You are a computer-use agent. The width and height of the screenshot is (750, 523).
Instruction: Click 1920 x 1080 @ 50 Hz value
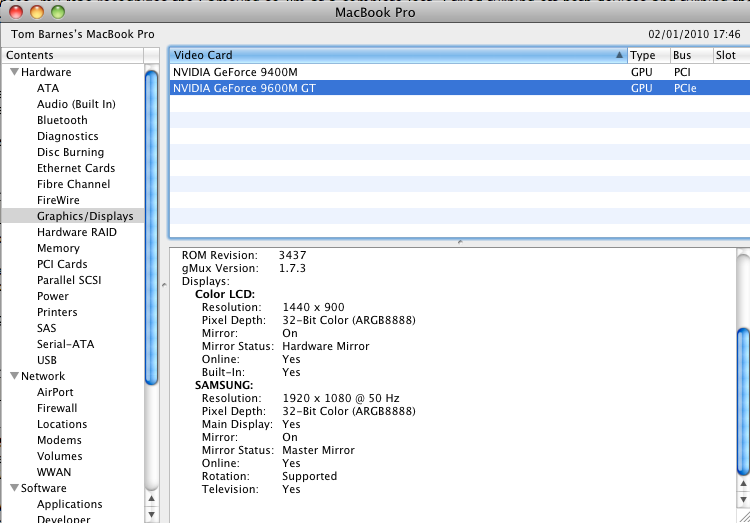[x=341, y=398]
